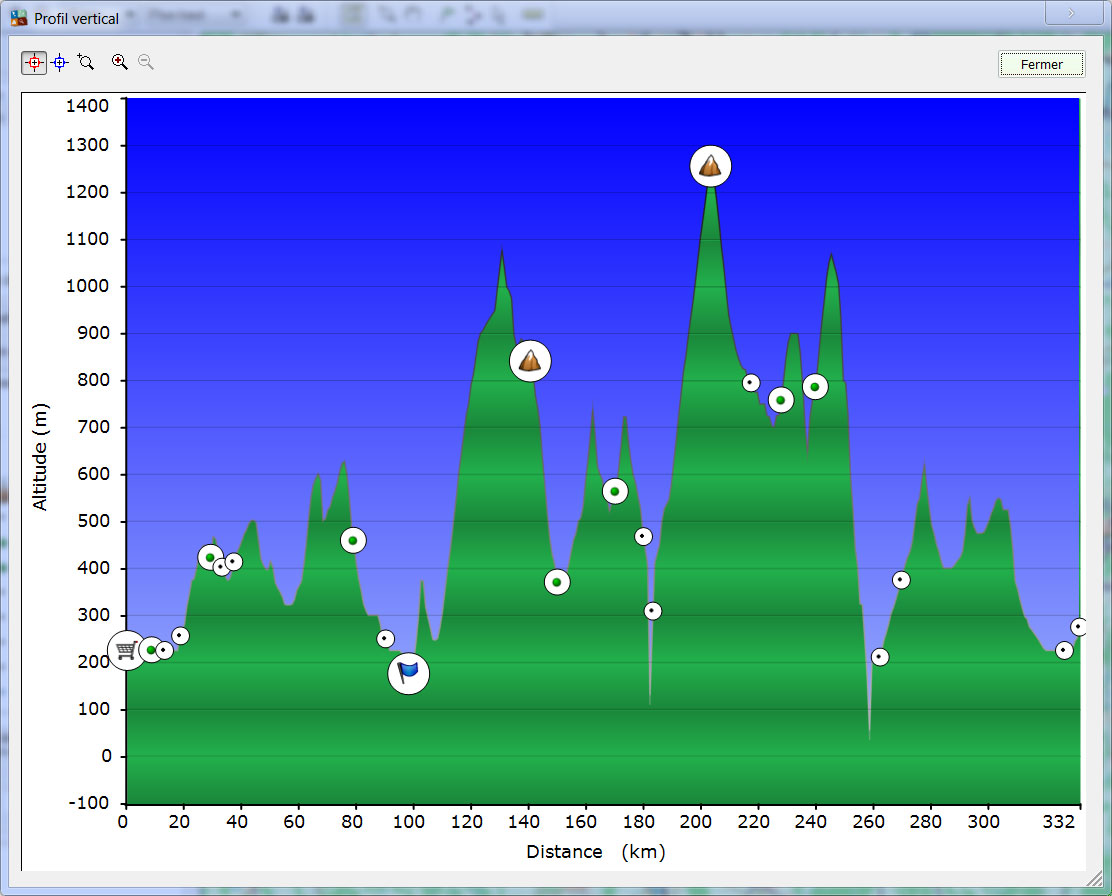
Task: Click the shopping cart waypoint at start
Action: pyautogui.click(x=126, y=651)
